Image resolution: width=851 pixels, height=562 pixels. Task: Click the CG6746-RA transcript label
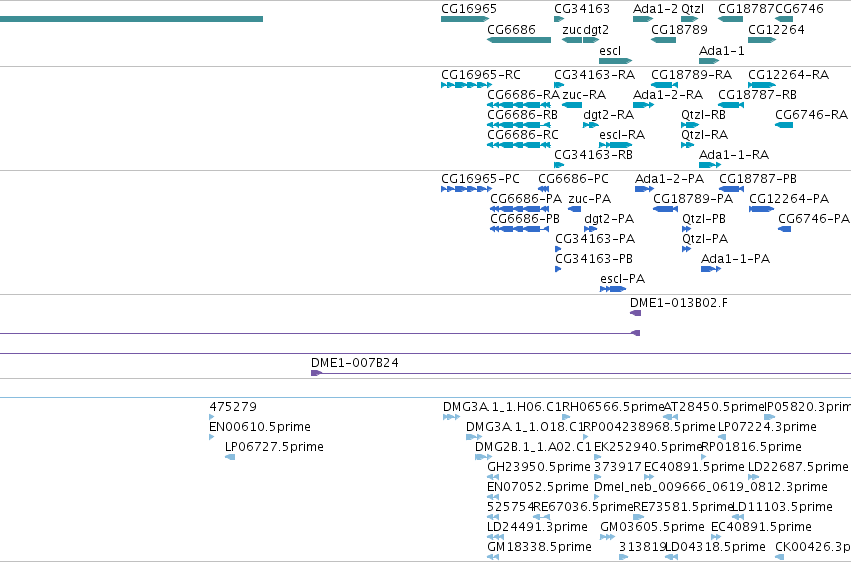tap(811, 115)
